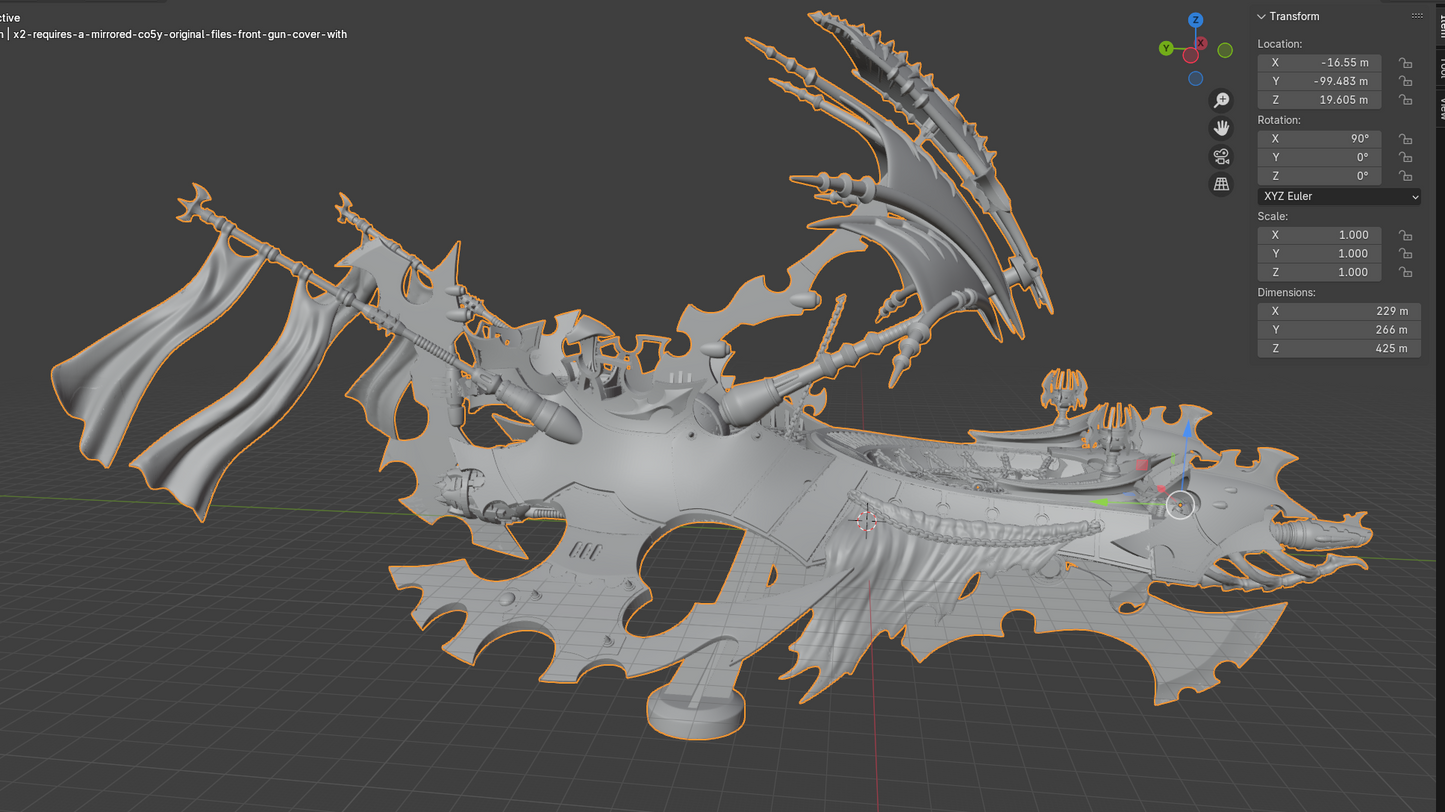The image size is (1445, 812).
Task: Click the Location Z field showing 19.605 m
Action: (1319, 100)
